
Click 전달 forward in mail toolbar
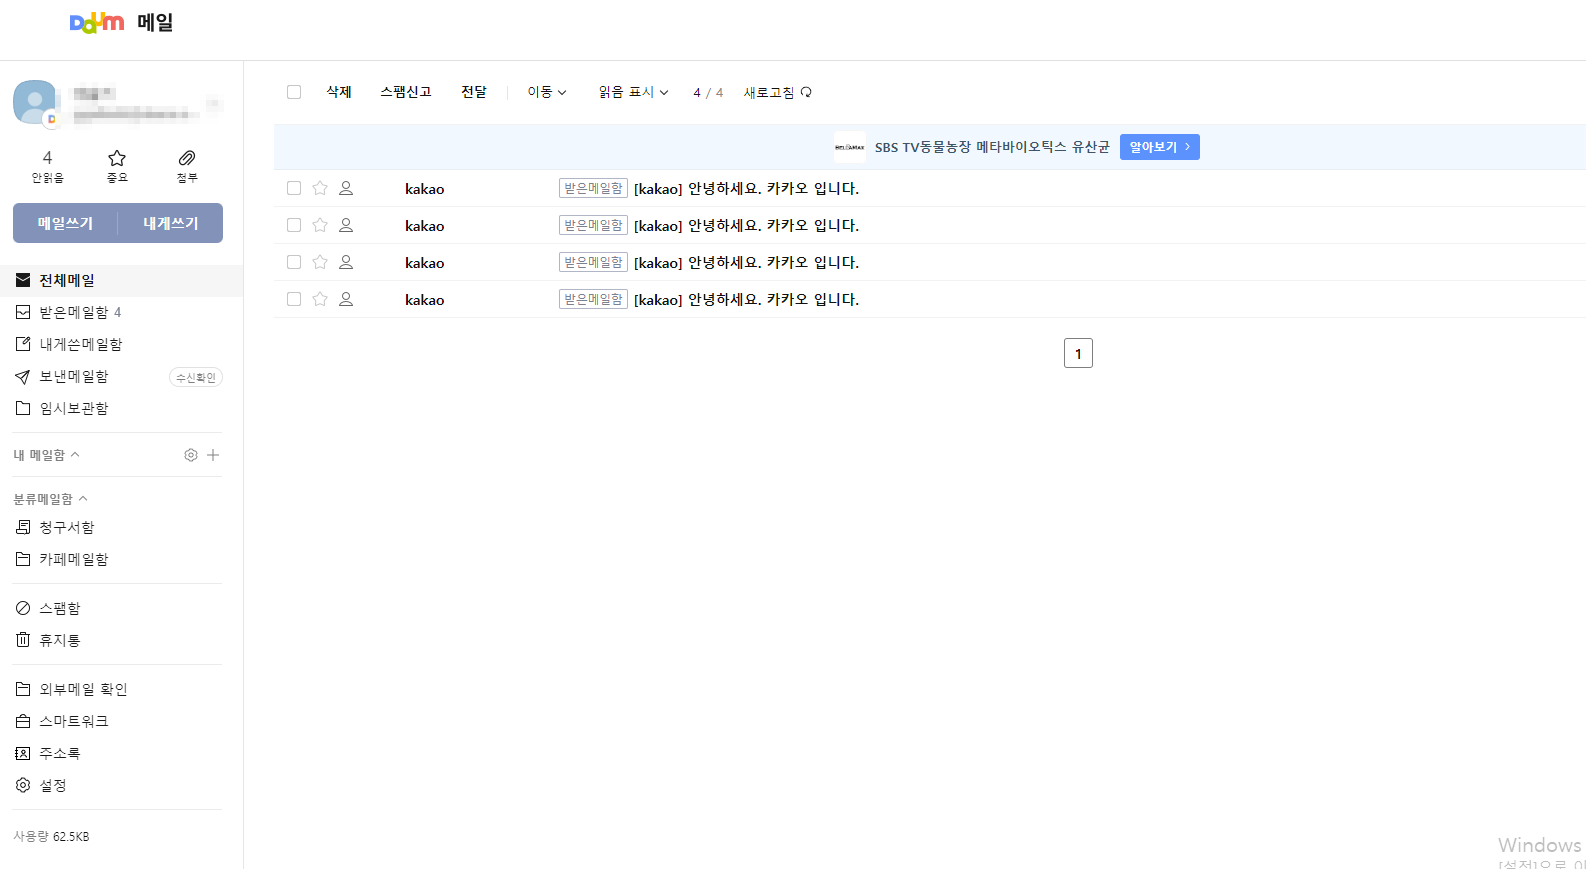474,92
